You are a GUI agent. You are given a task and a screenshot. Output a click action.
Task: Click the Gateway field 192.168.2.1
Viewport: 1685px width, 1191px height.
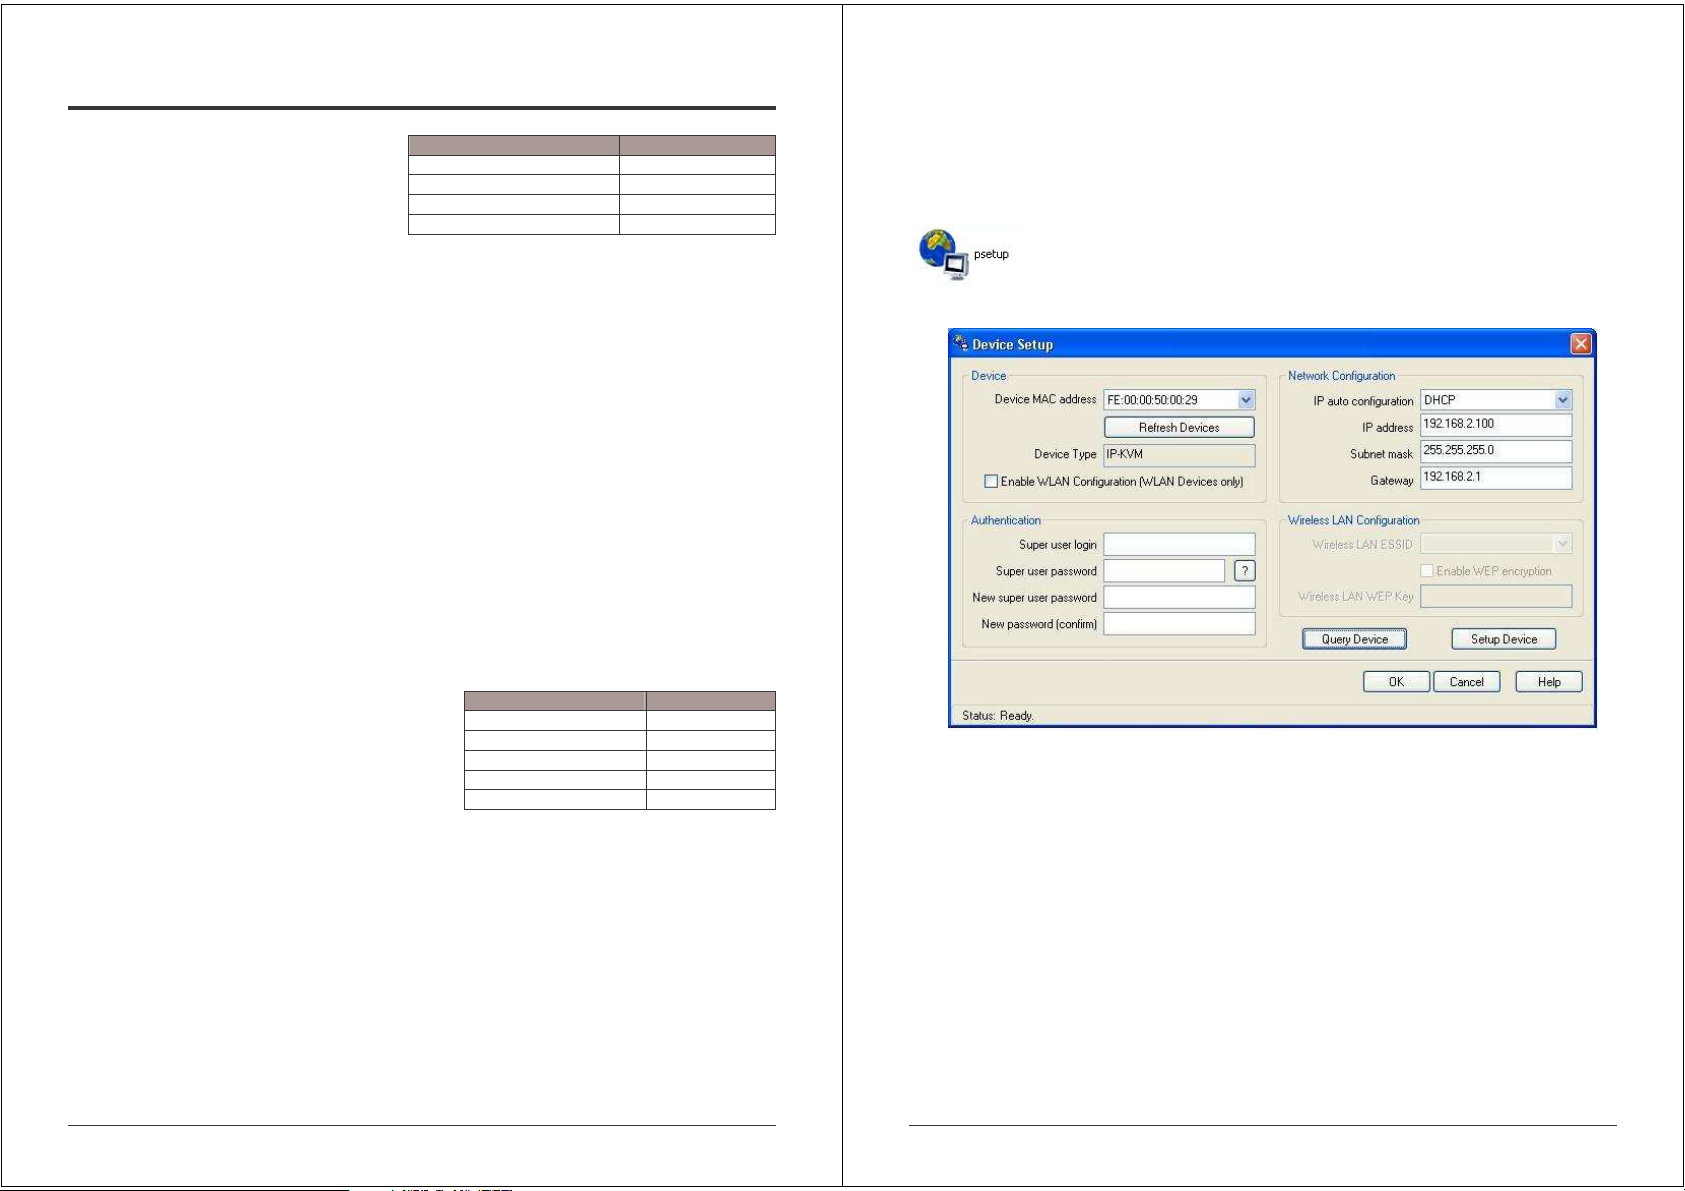[1496, 478]
